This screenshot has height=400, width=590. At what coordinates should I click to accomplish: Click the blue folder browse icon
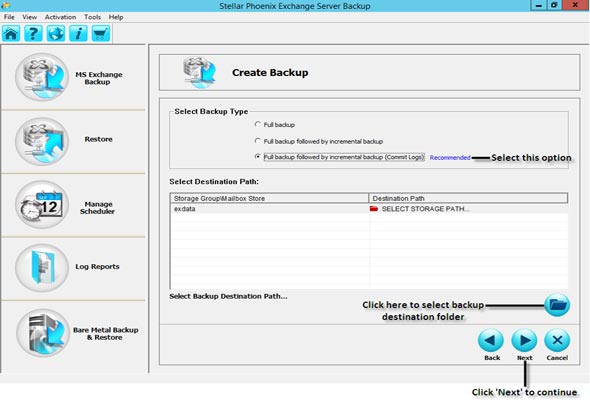pos(557,305)
